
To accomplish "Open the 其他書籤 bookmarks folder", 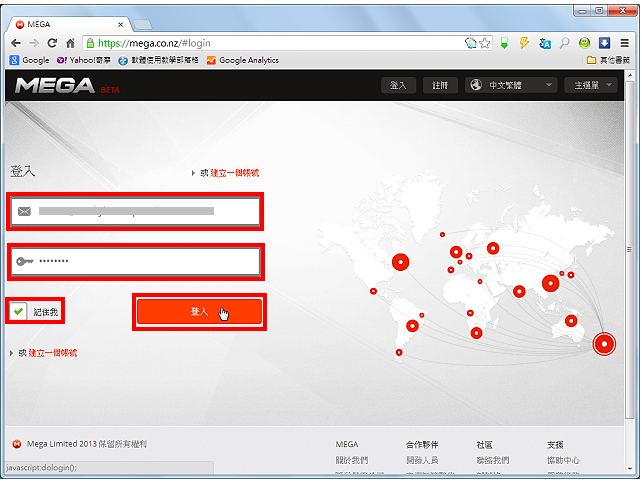I will click(x=608, y=60).
